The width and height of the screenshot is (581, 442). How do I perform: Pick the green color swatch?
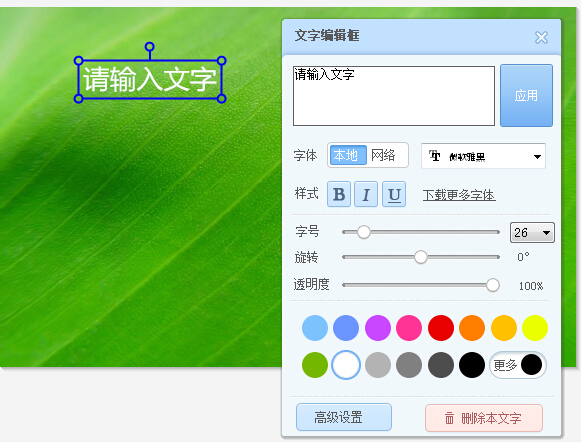(x=315, y=365)
